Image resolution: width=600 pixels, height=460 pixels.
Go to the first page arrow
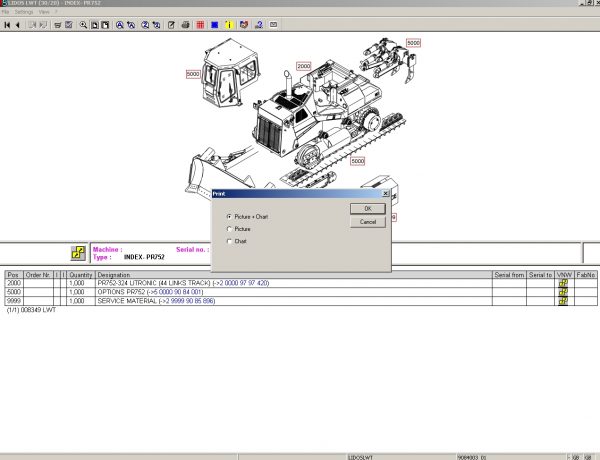click(6, 23)
